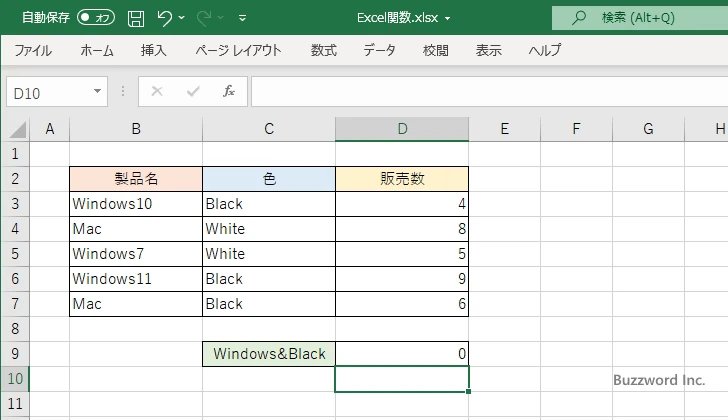Select column D header
Screen dimensions: 728x420
click(402, 129)
